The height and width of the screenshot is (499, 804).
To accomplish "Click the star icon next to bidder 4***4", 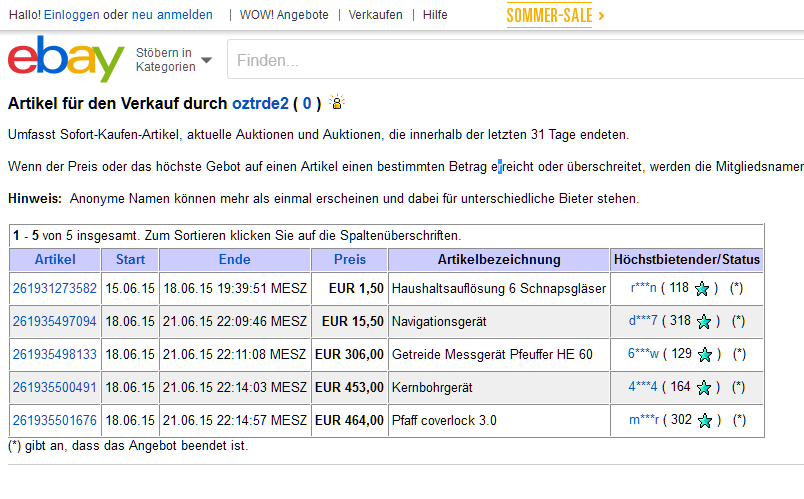I will tap(703, 388).
